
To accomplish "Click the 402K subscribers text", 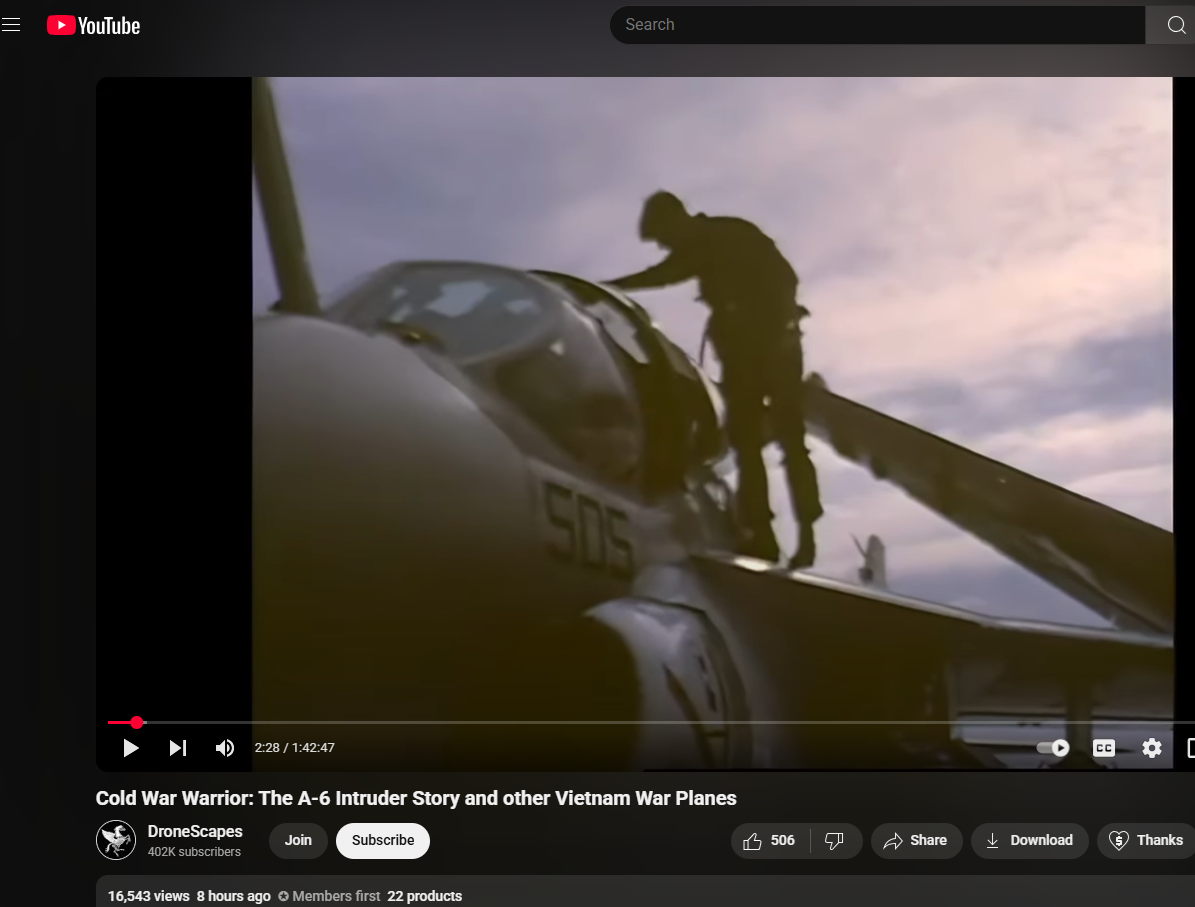I will pyautogui.click(x=194, y=851).
